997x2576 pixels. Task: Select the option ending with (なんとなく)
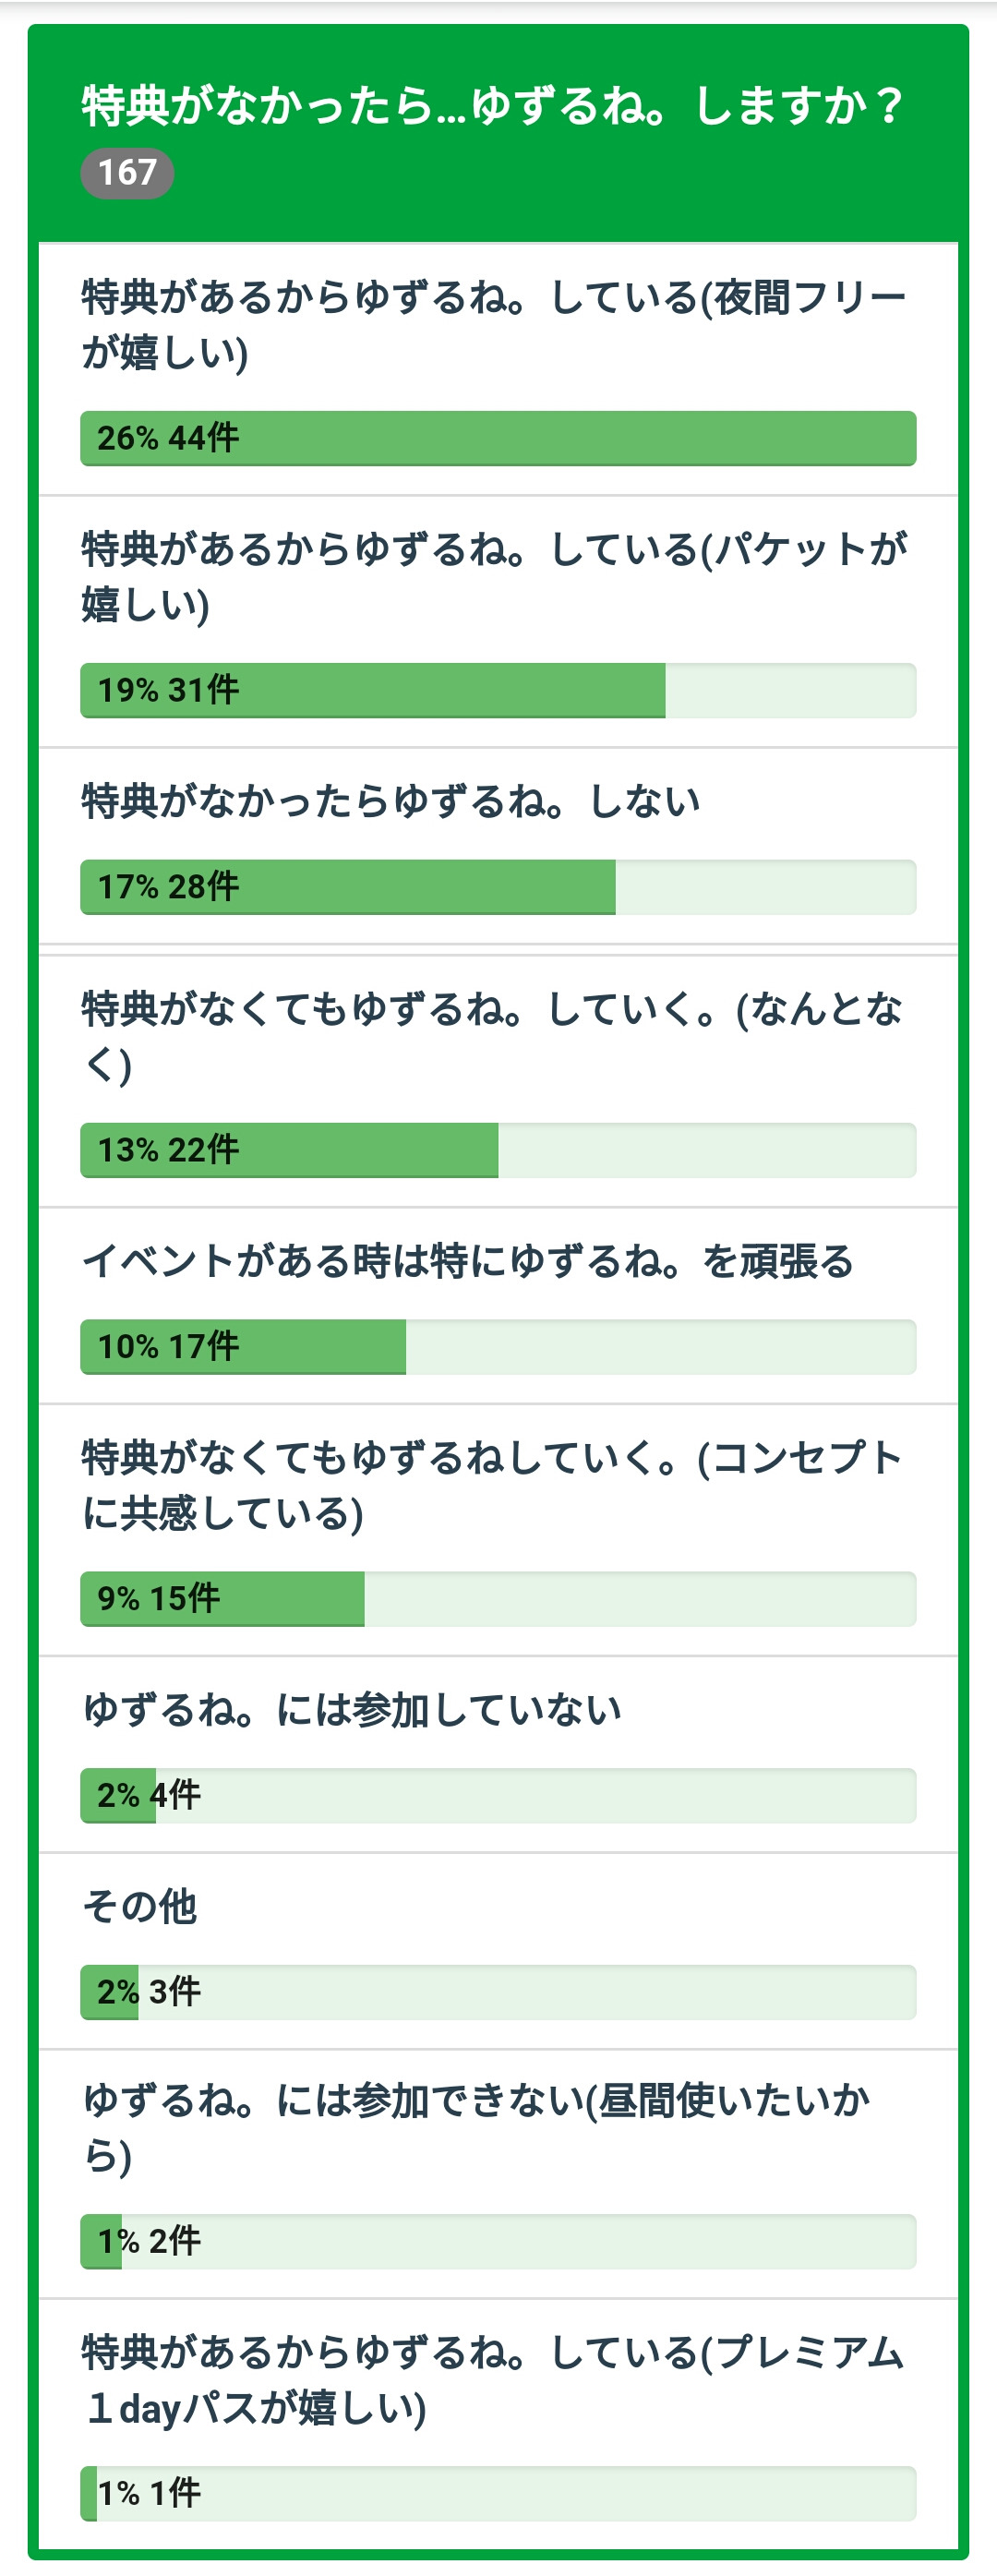point(492,1036)
